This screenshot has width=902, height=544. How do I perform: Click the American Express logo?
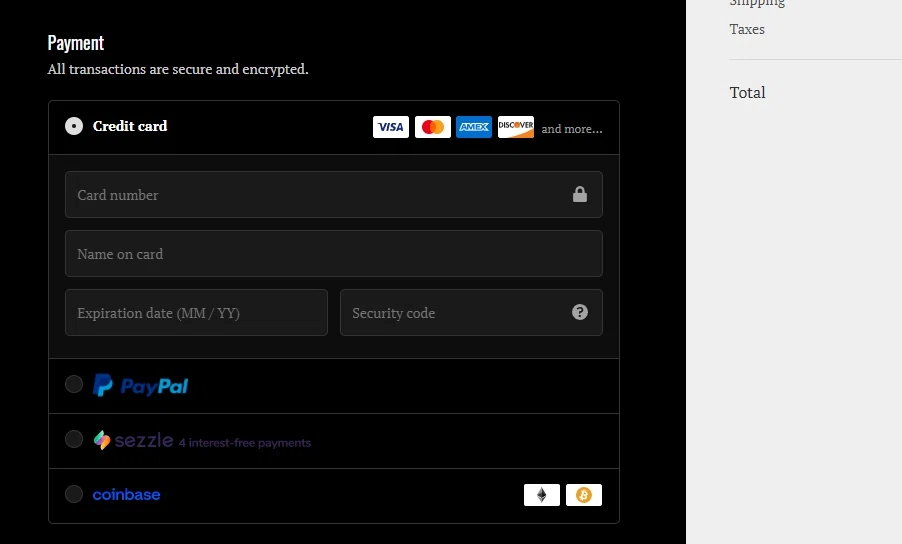(474, 127)
